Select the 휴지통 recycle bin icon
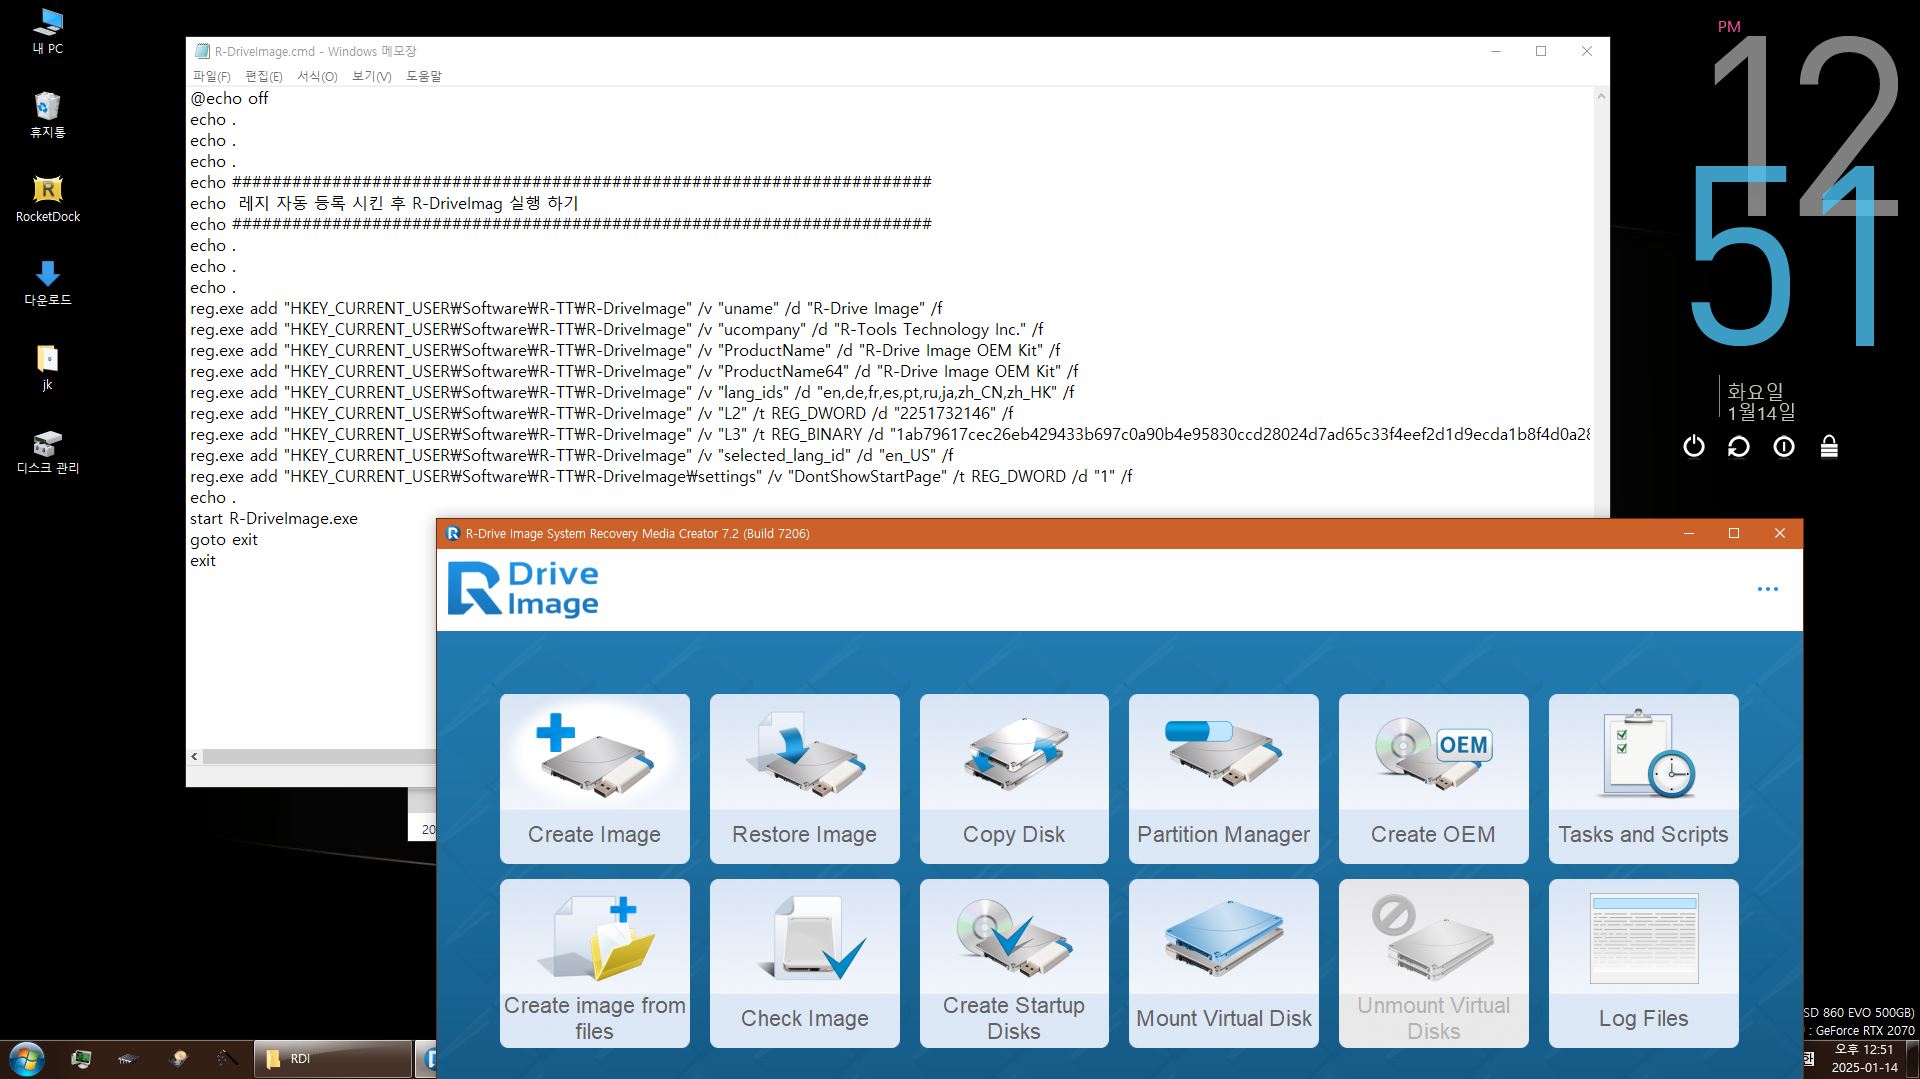This screenshot has width=1920, height=1079. tap(47, 115)
